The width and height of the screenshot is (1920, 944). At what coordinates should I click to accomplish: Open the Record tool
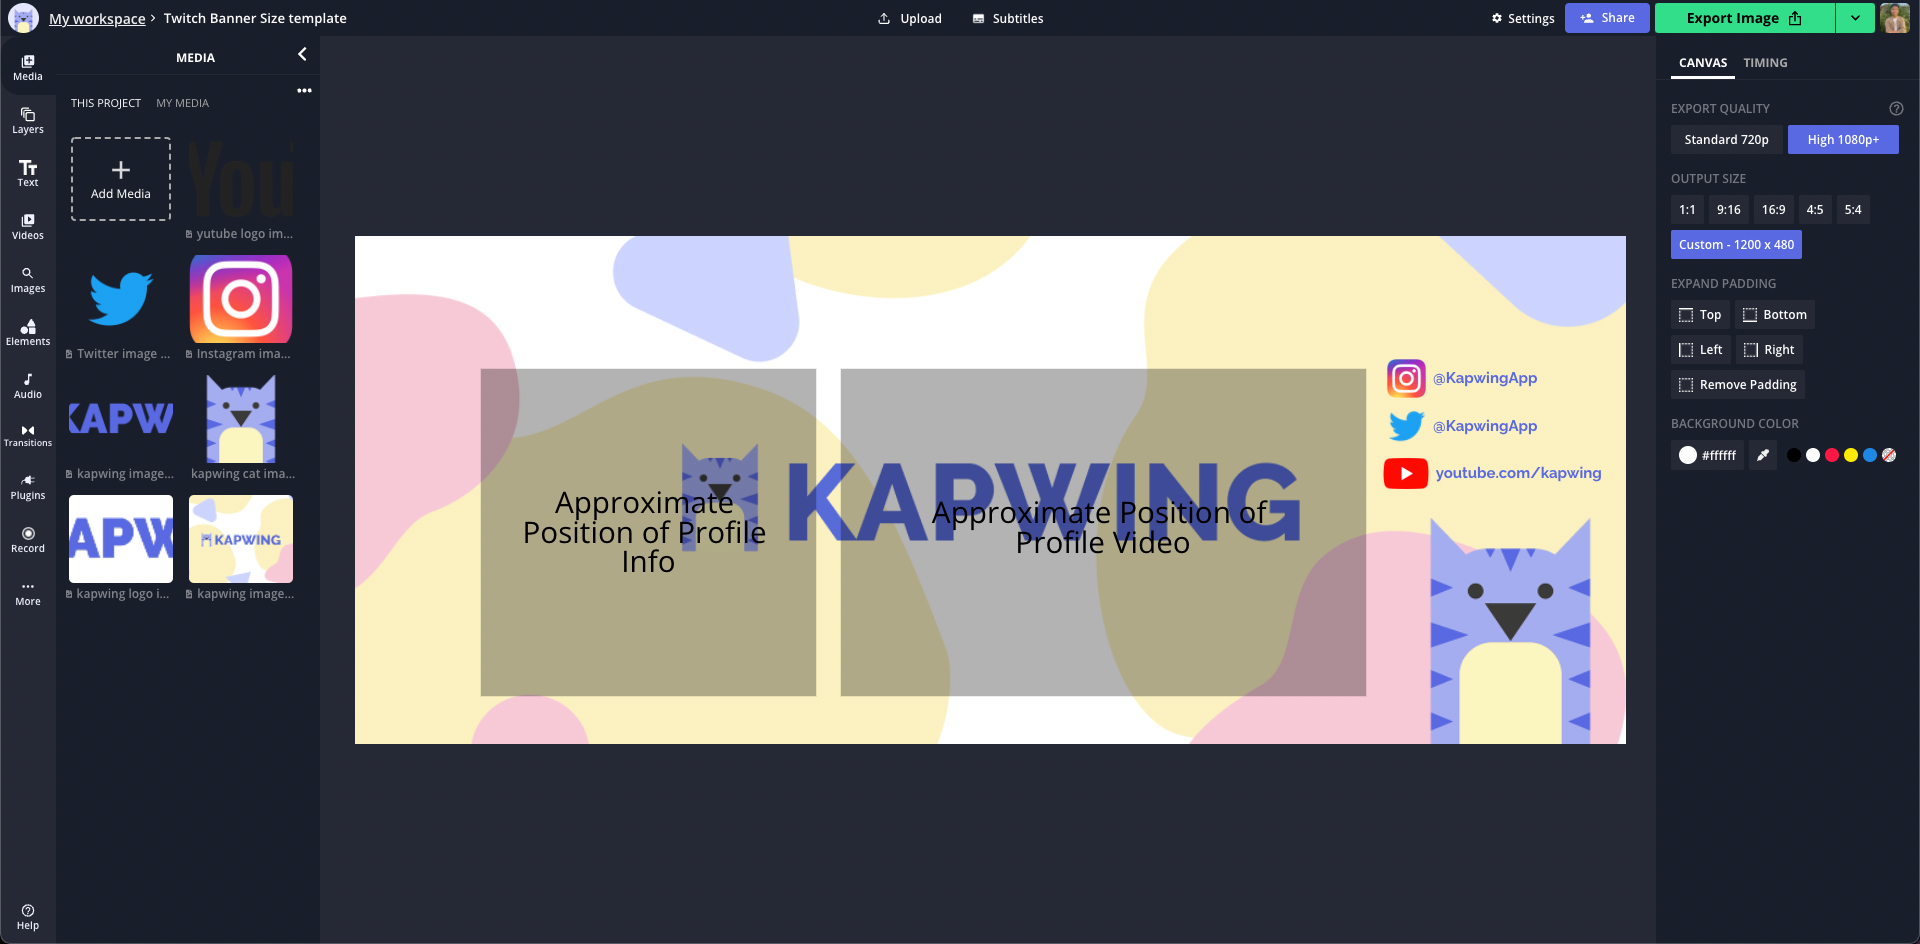(28, 540)
